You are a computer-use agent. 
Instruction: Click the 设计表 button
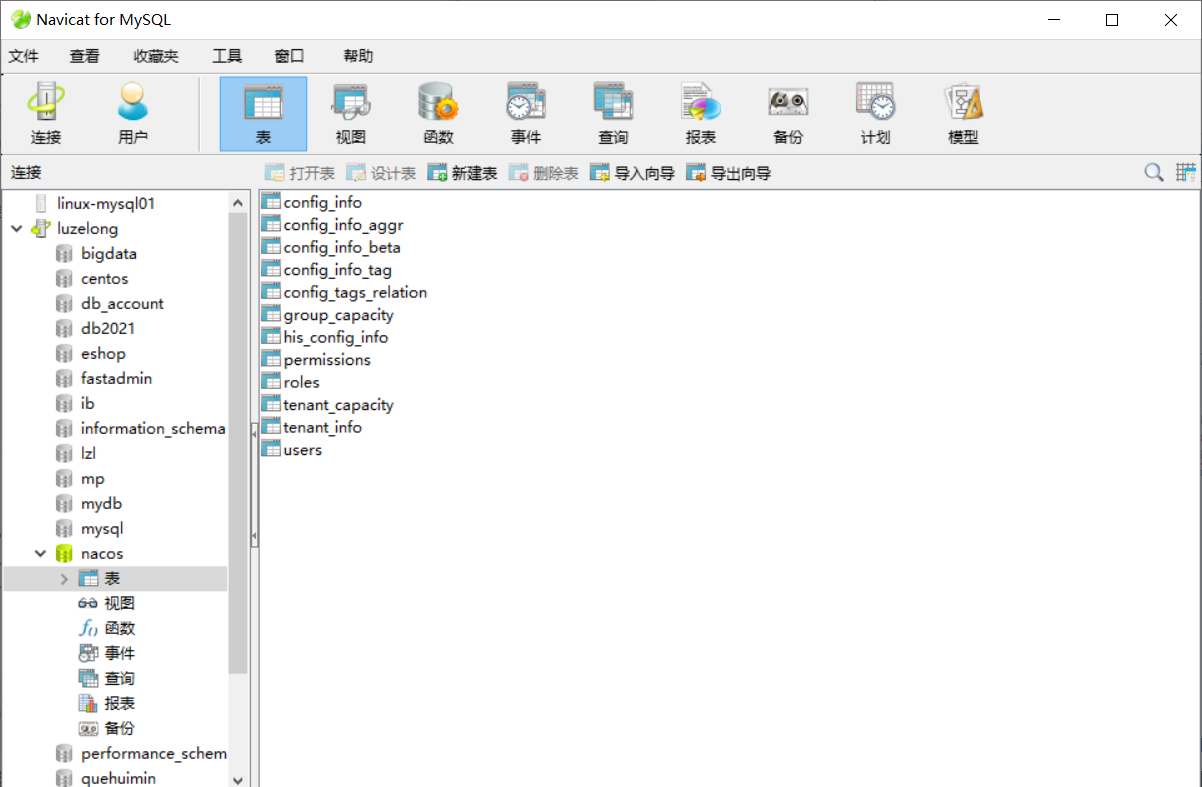(381, 173)
